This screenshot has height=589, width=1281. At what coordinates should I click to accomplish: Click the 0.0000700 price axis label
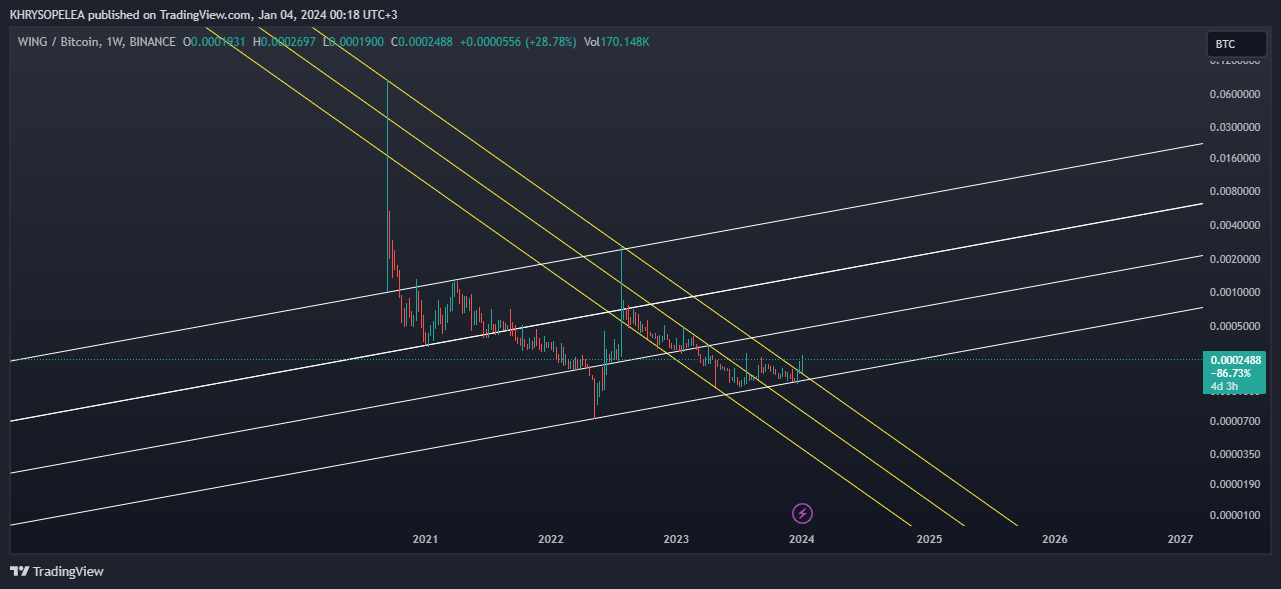point(1235,422)
